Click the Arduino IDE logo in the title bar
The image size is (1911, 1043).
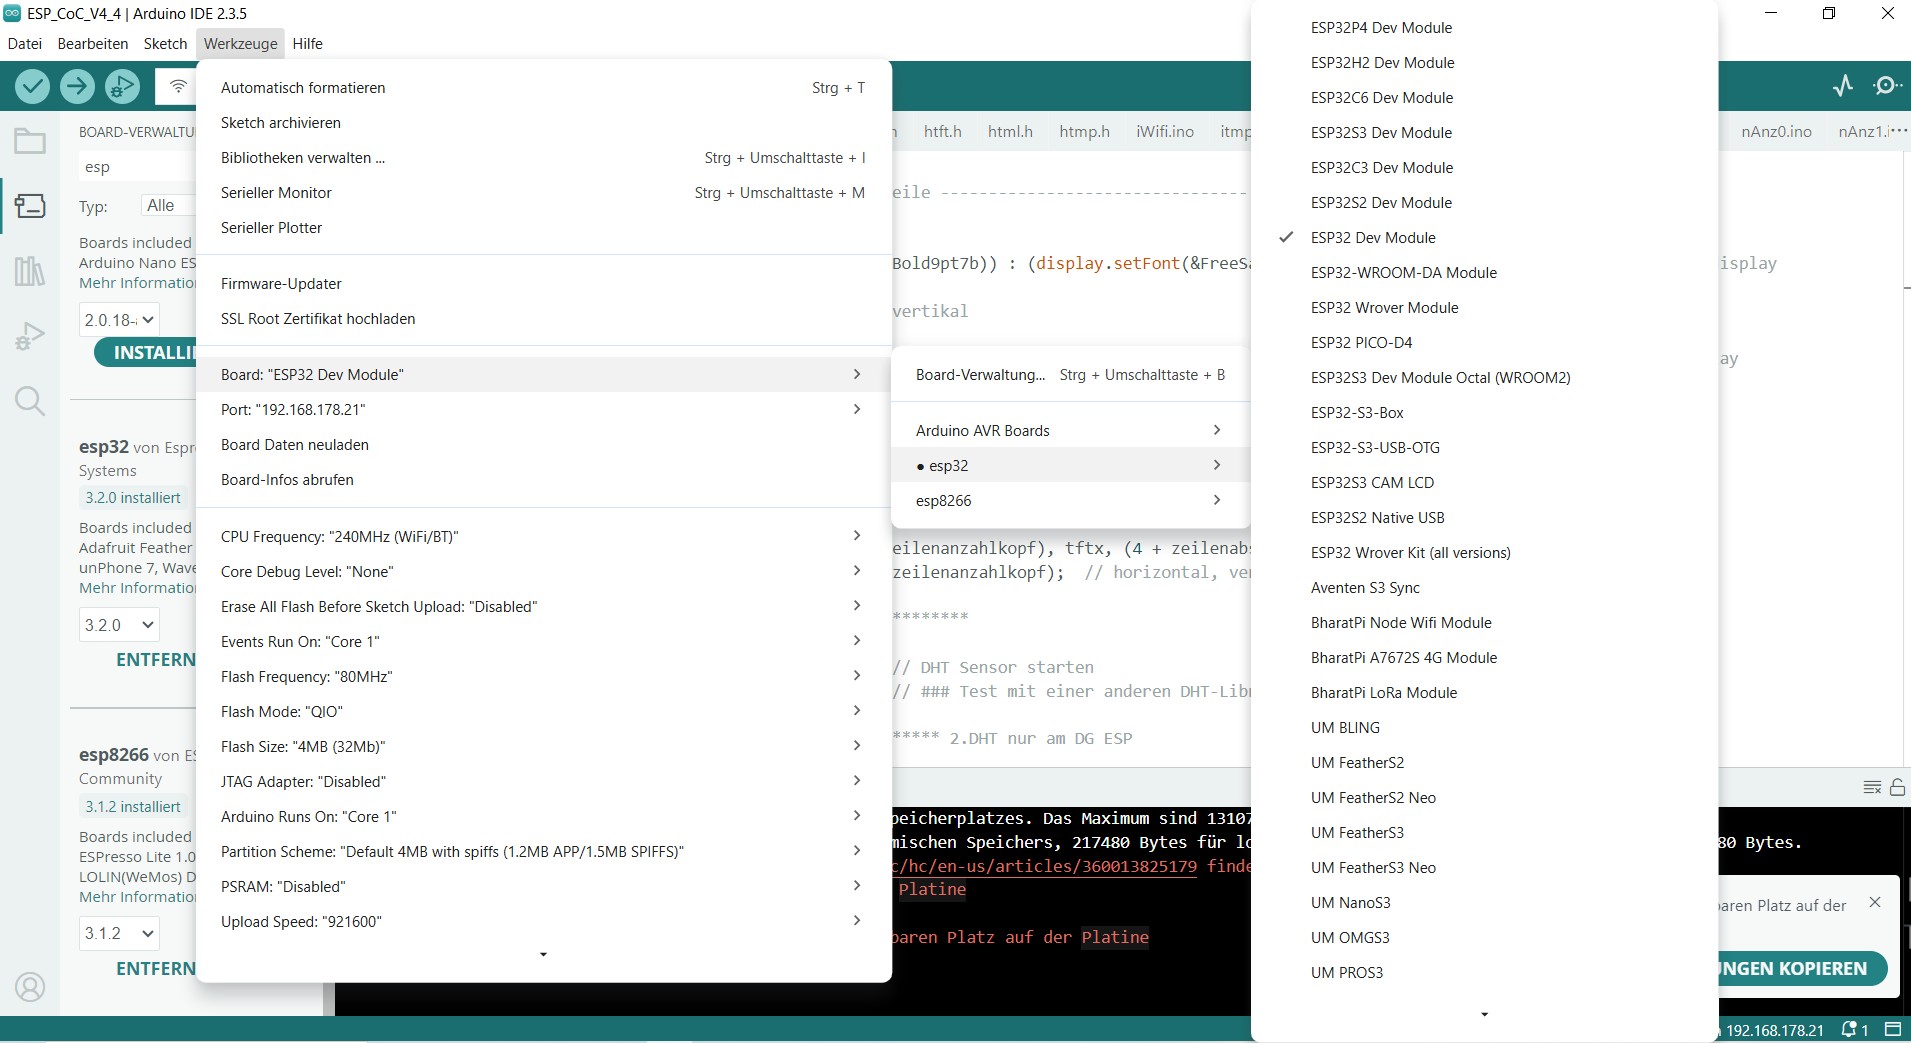pos(12,13)
